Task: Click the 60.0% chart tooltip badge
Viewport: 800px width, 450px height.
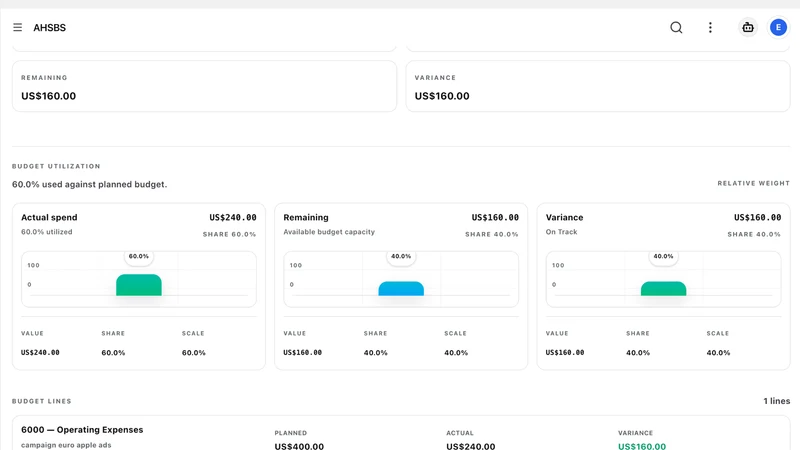Action: click(139, 256)
